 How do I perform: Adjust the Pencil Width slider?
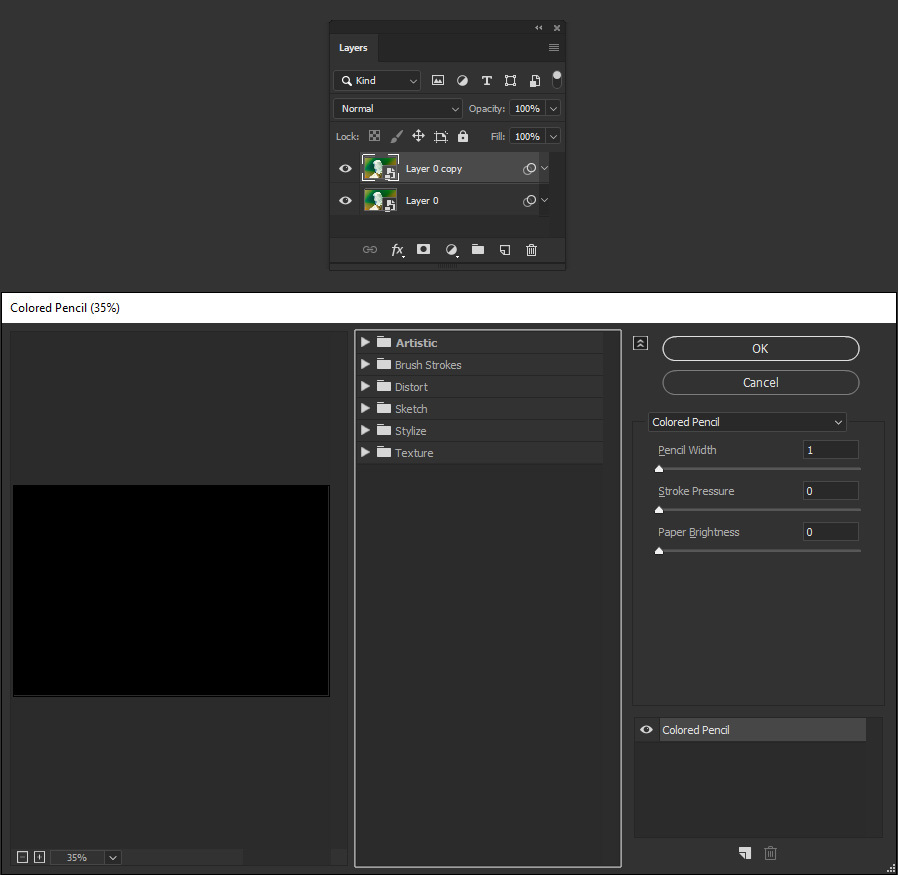(x=659, y=468)
